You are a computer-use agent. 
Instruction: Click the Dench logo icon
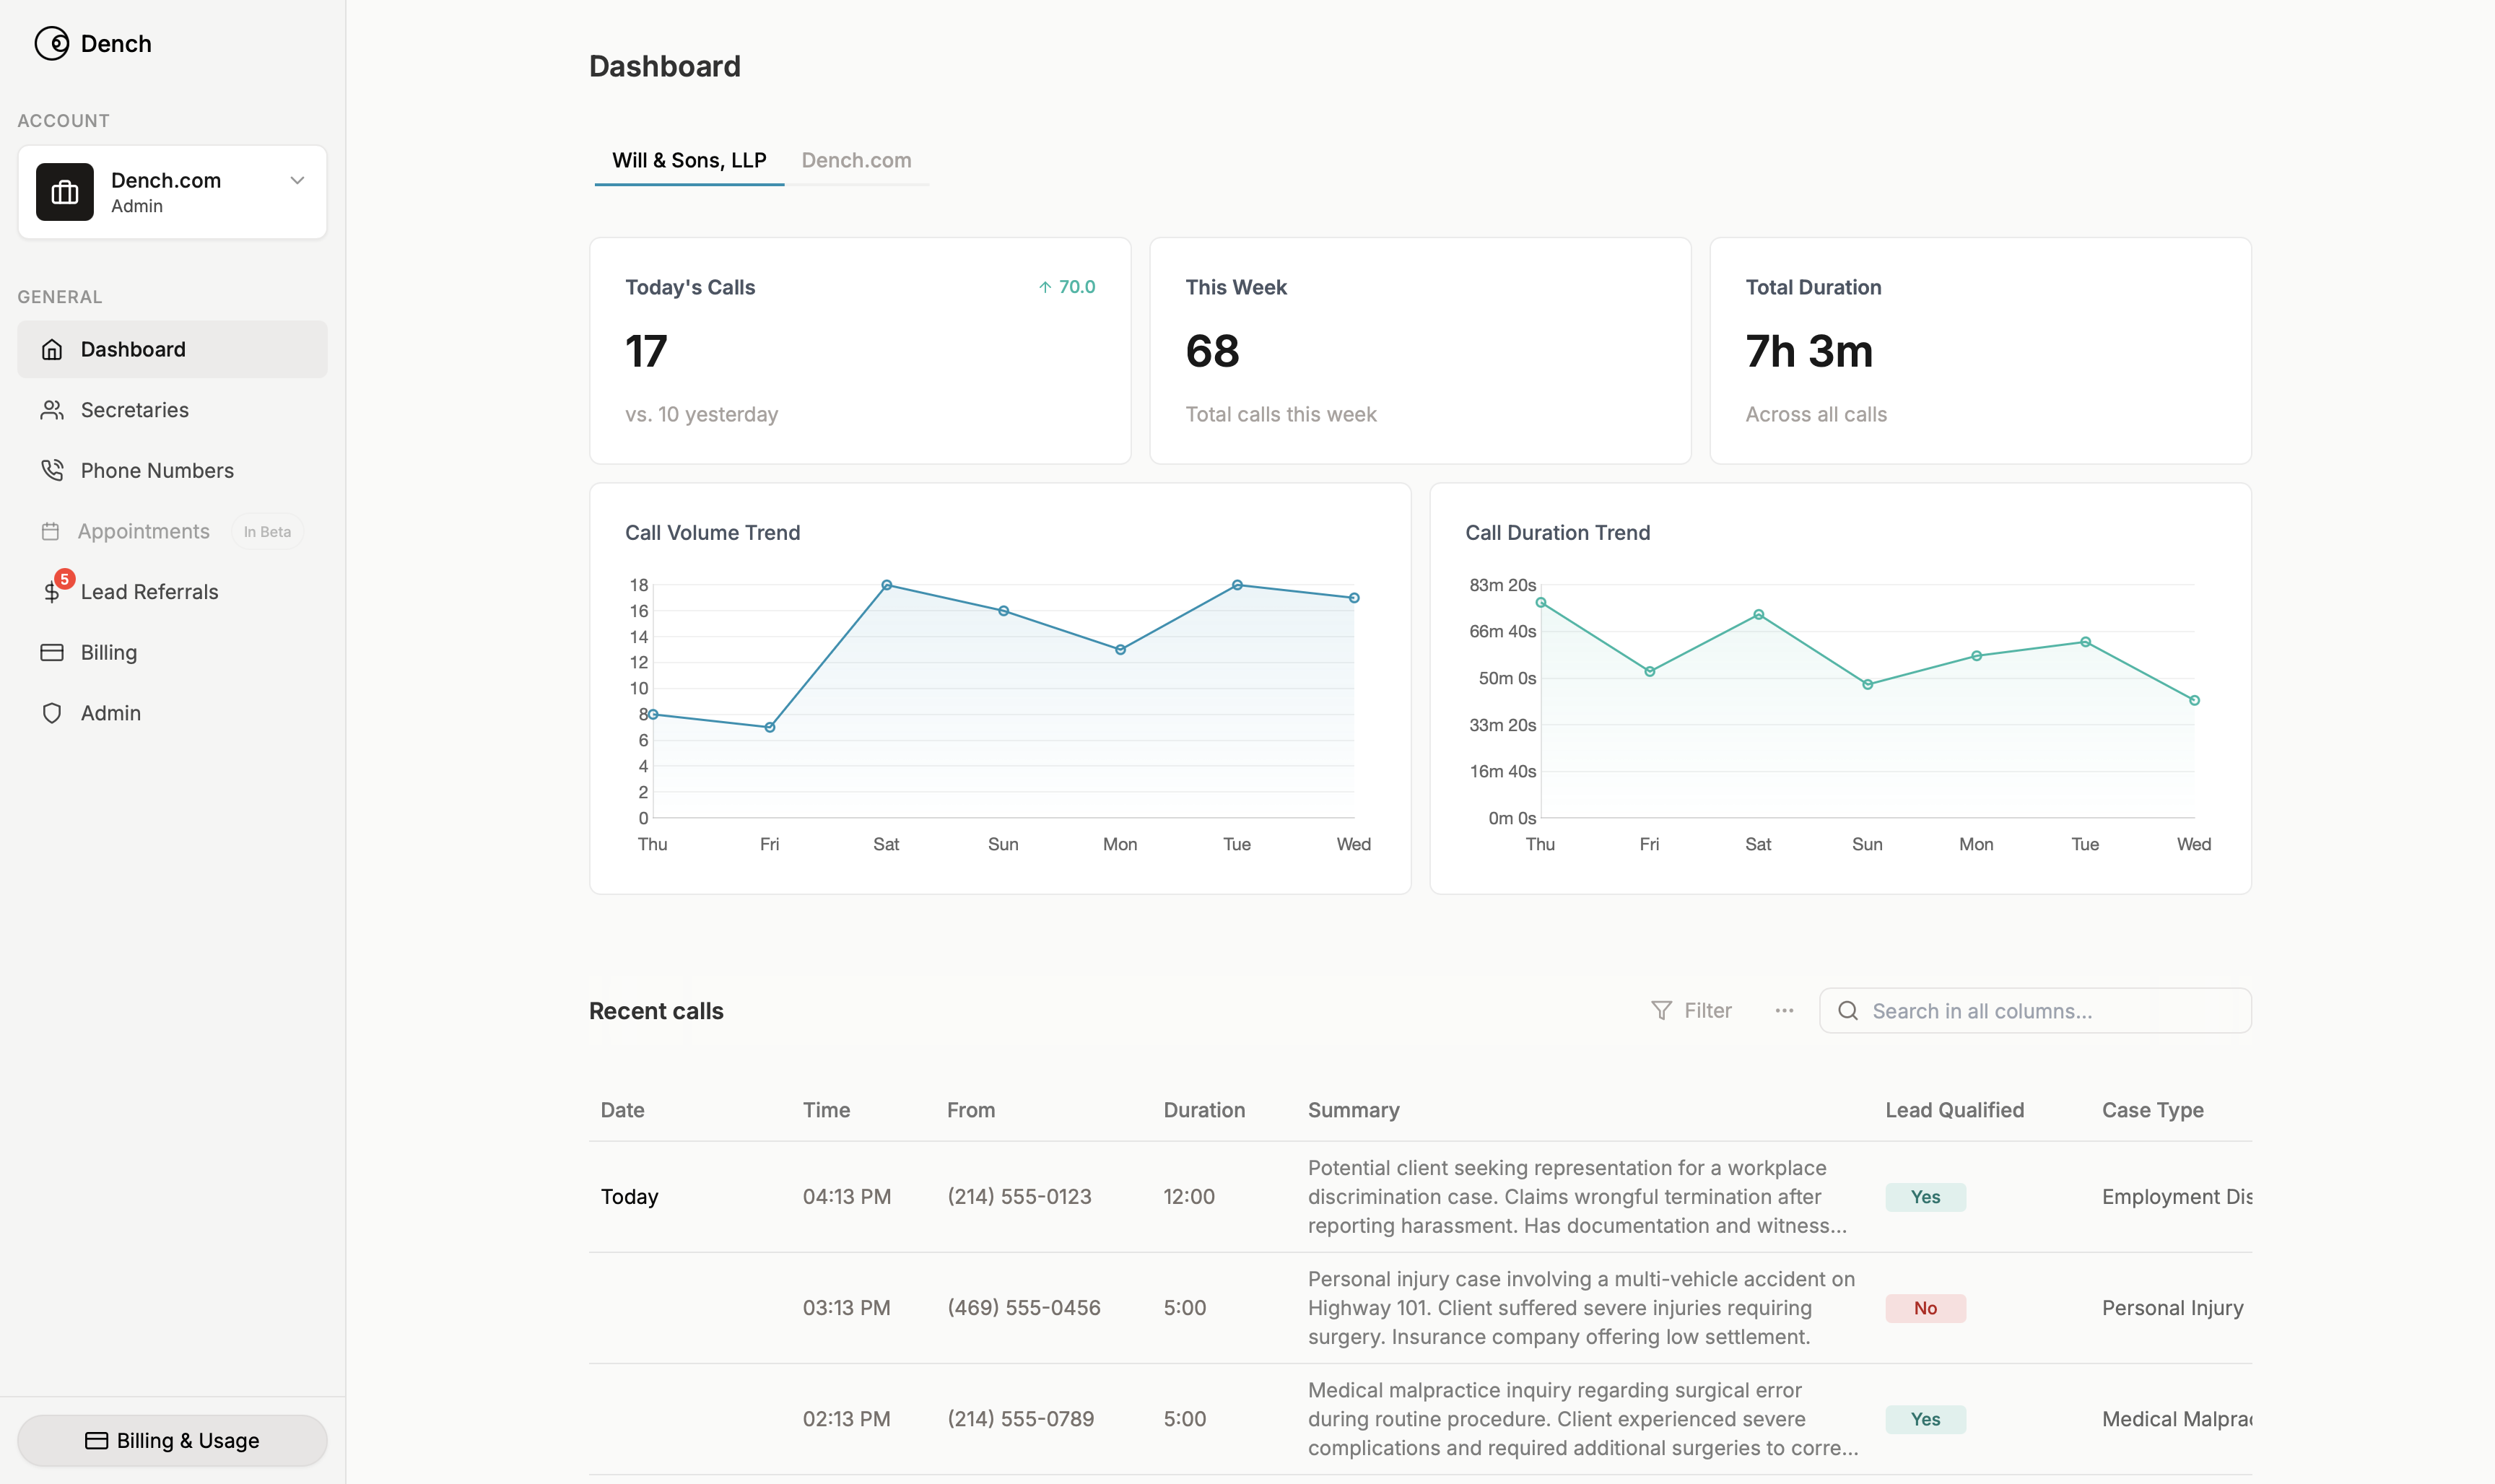coord(51,44)
